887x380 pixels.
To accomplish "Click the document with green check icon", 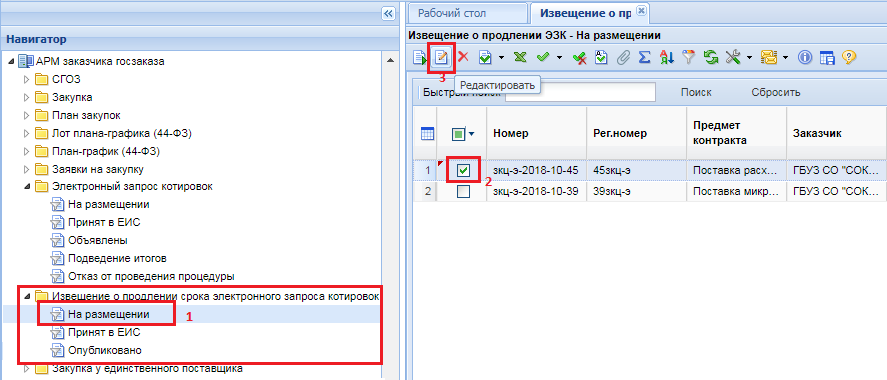I will [485, 57].
